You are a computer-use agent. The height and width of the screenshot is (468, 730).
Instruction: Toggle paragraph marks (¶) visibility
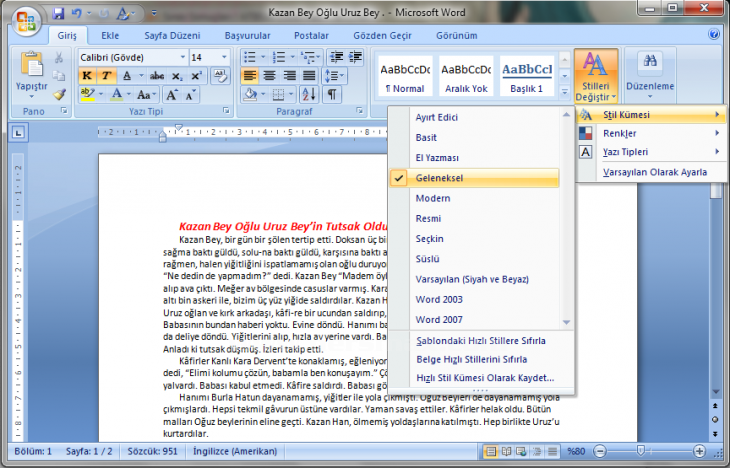click(331, 95)
